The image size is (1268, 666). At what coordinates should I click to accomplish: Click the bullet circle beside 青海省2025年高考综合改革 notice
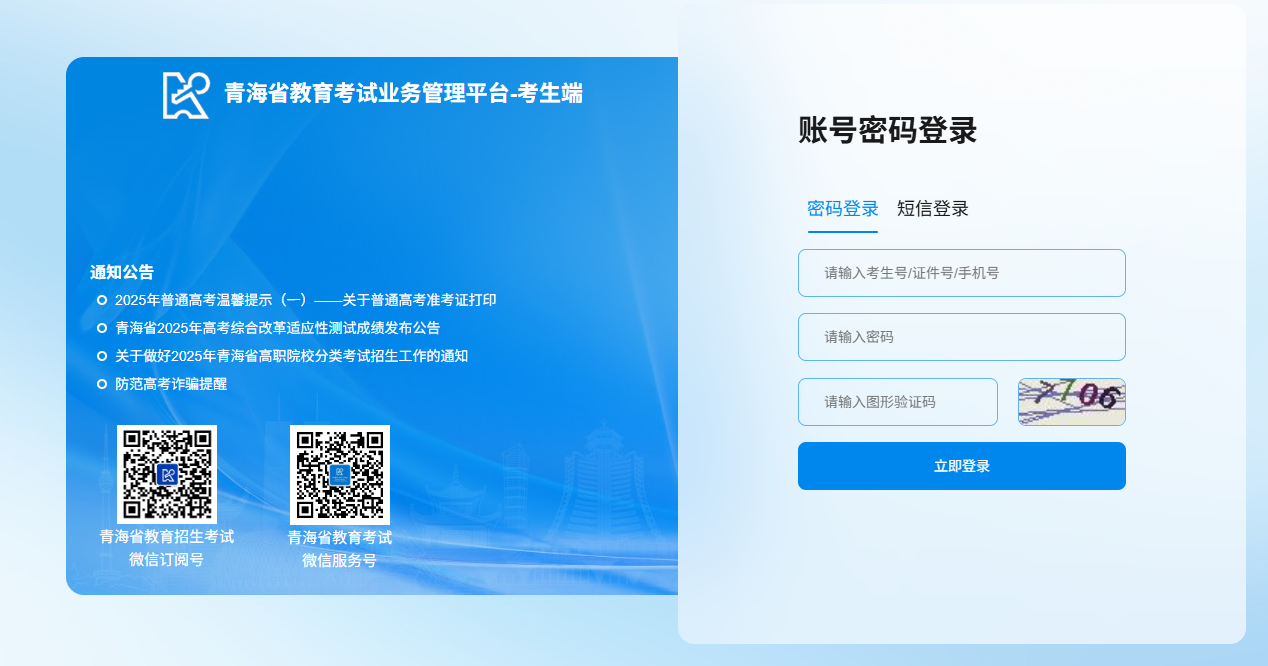point(102,328)
